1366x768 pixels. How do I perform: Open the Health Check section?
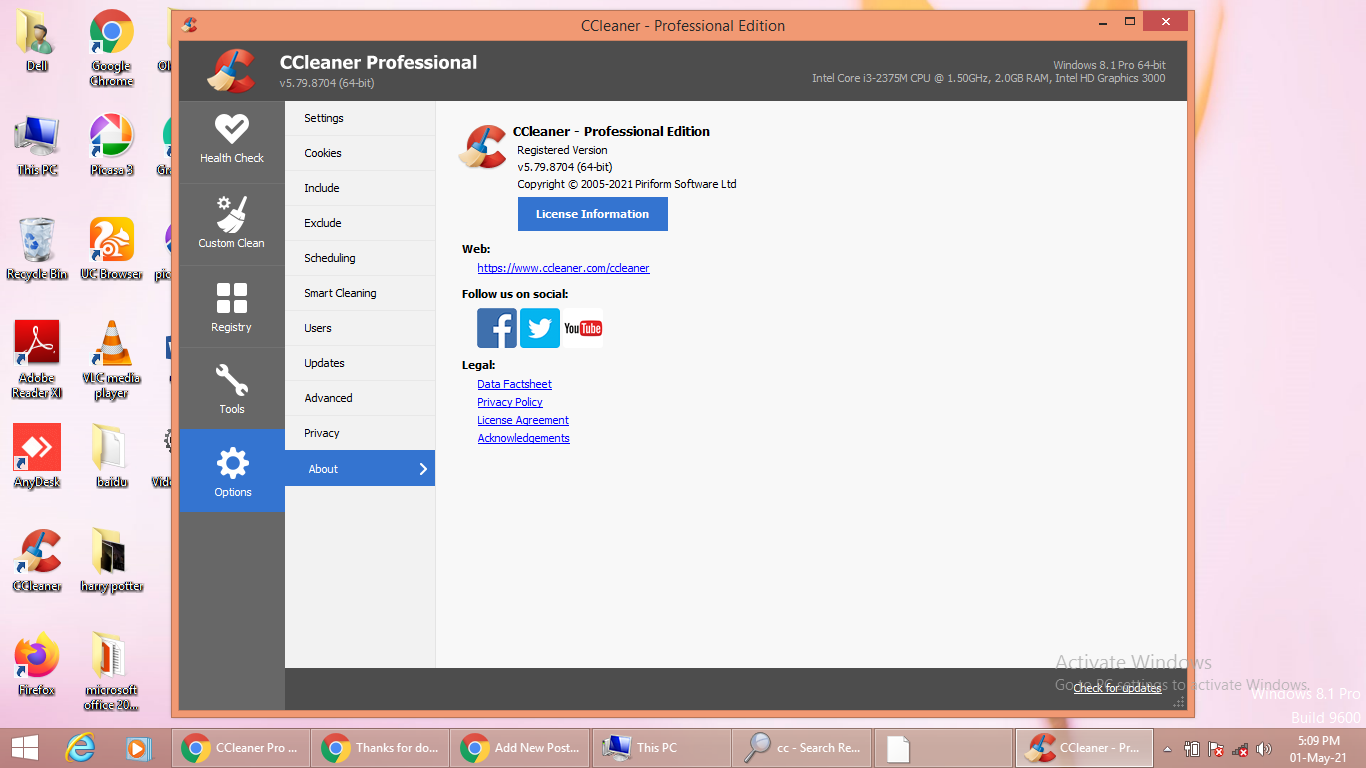pos(232,141)
